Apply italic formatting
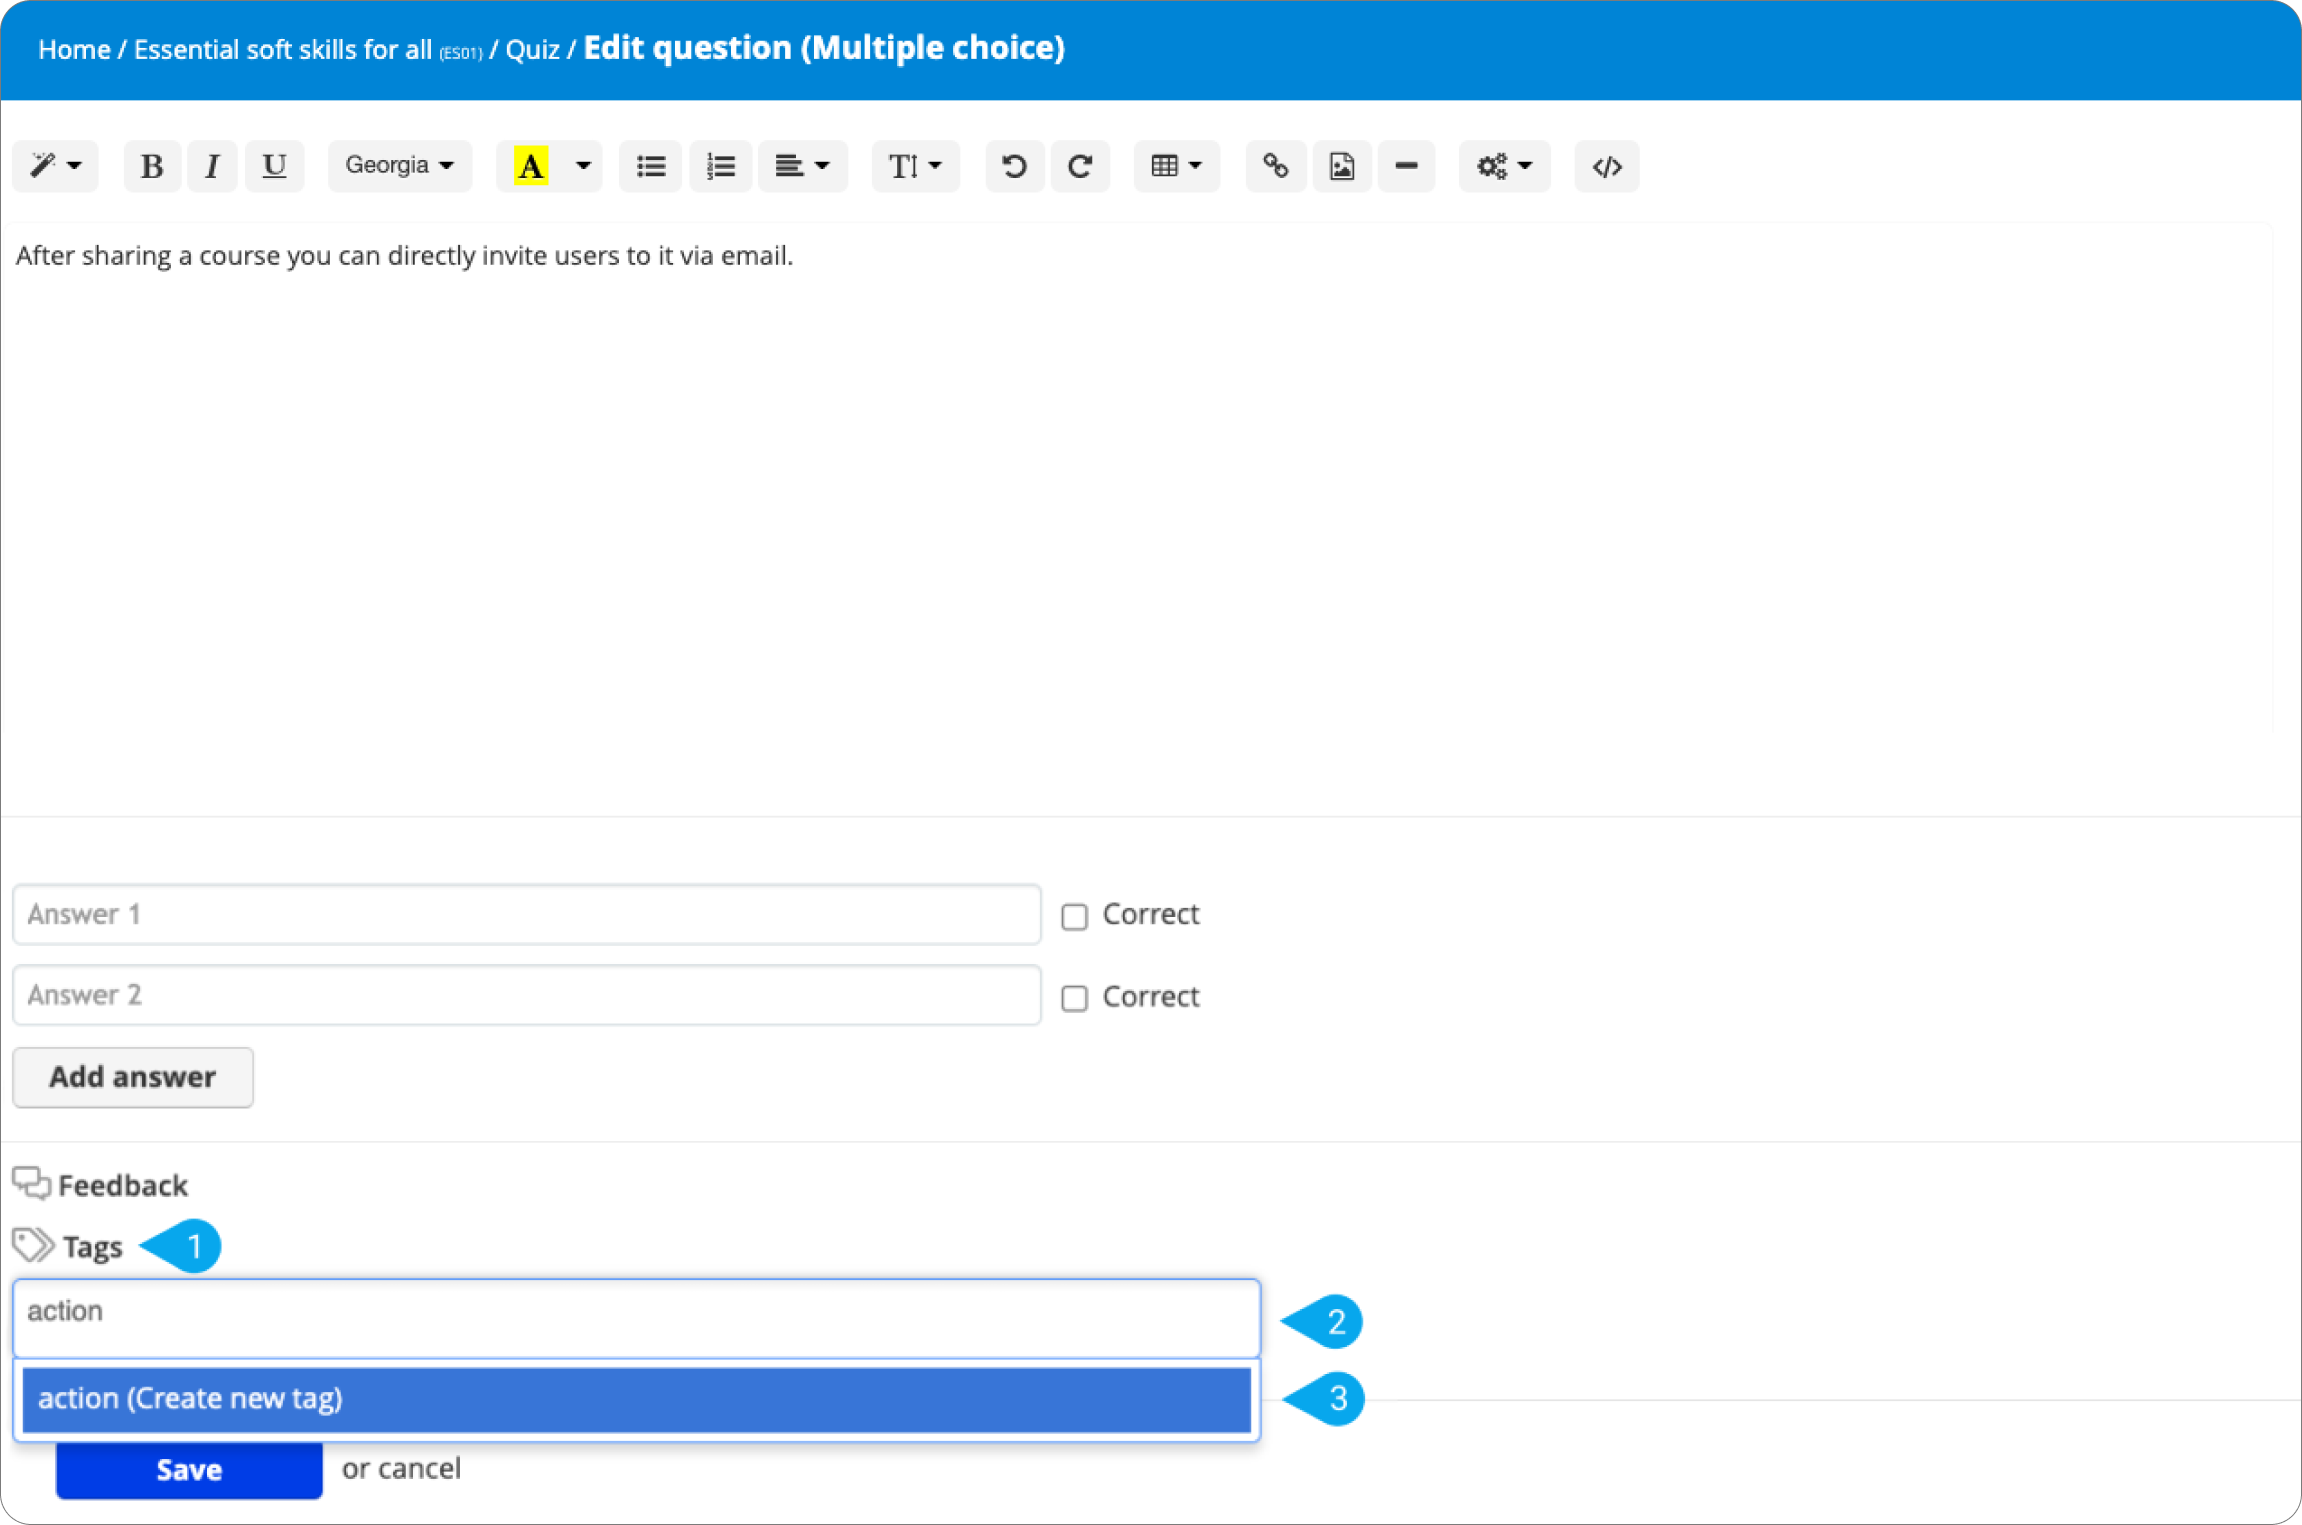 pyautogui.click(x=212, y=165)
